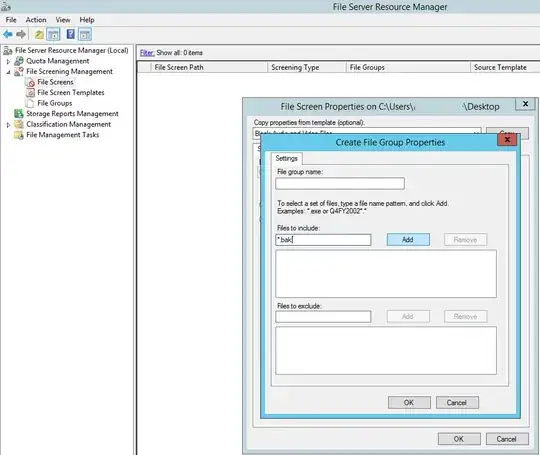540x455 pixels.
Task: Toggle the Show/Hide Console Tree toolbar icon
Action: [53, 34]
